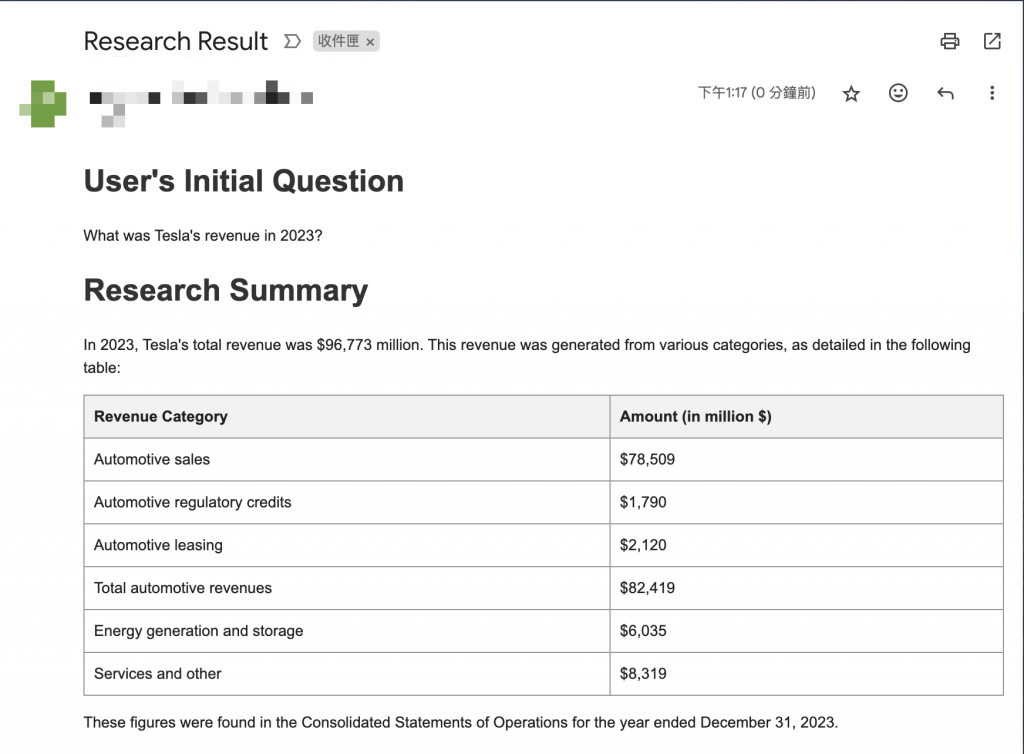Viewport: 1024px width, 754px height.
Task: Click the Amount (in million $) header
Action: coord(695,416)
